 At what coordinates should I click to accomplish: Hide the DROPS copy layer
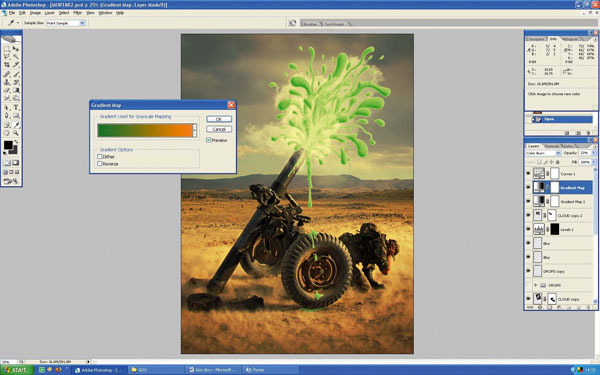pyautogui.click(x=528, y=271)
